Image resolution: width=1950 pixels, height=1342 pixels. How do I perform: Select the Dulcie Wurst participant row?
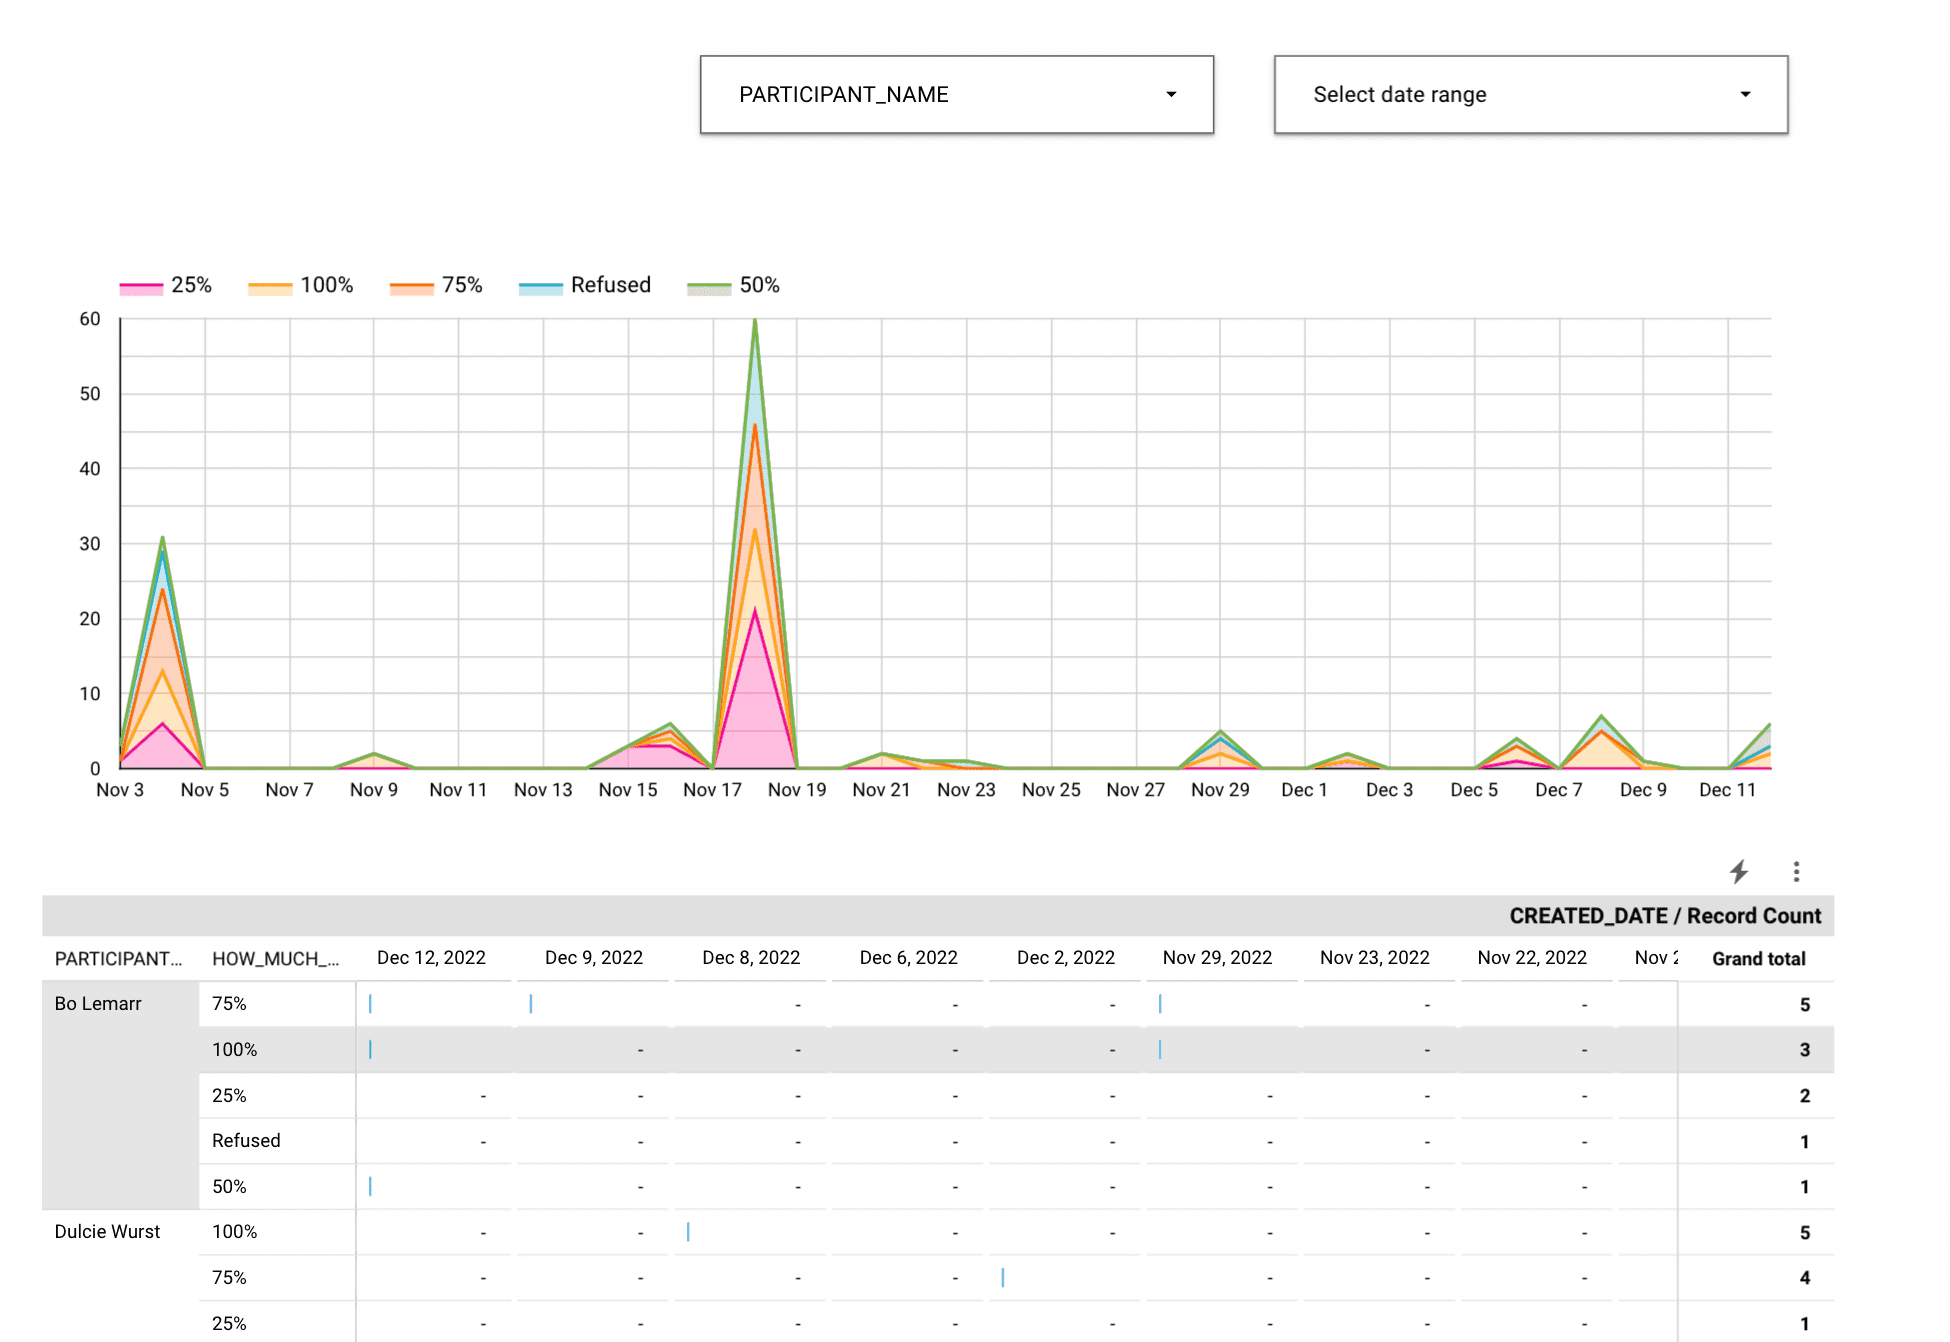[107, 1231]
